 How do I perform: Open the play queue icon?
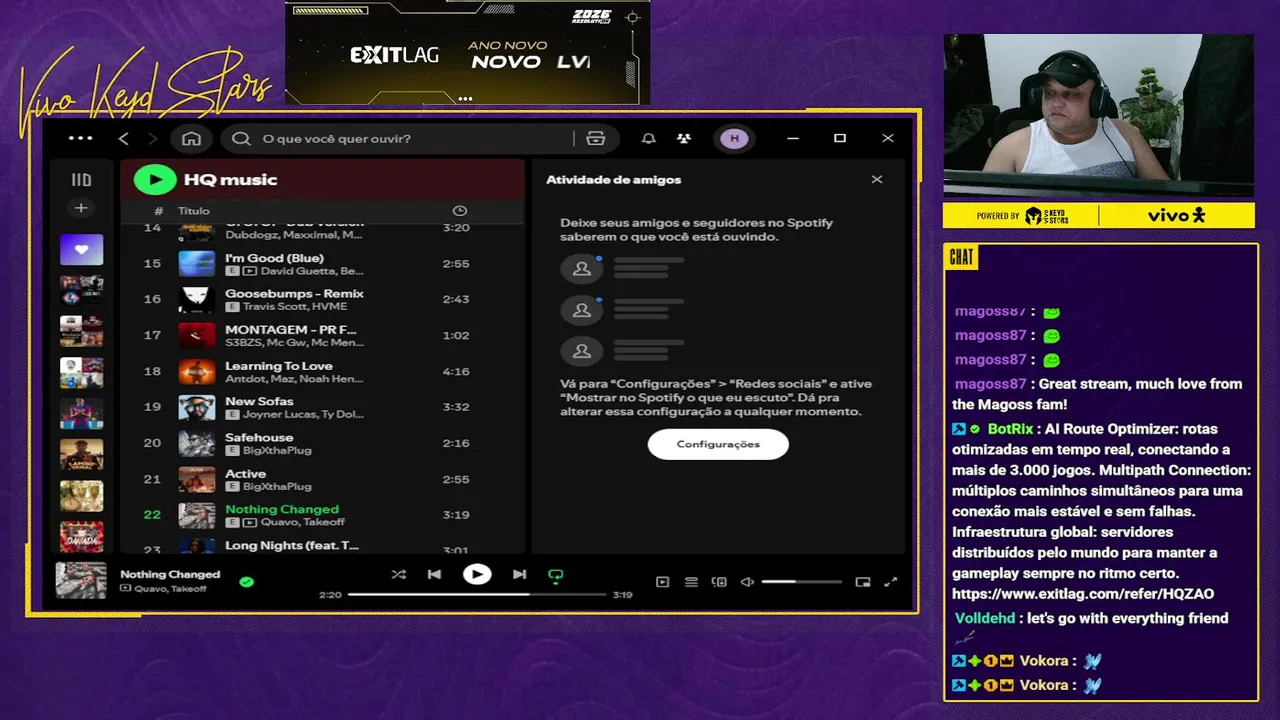(691, 582)
